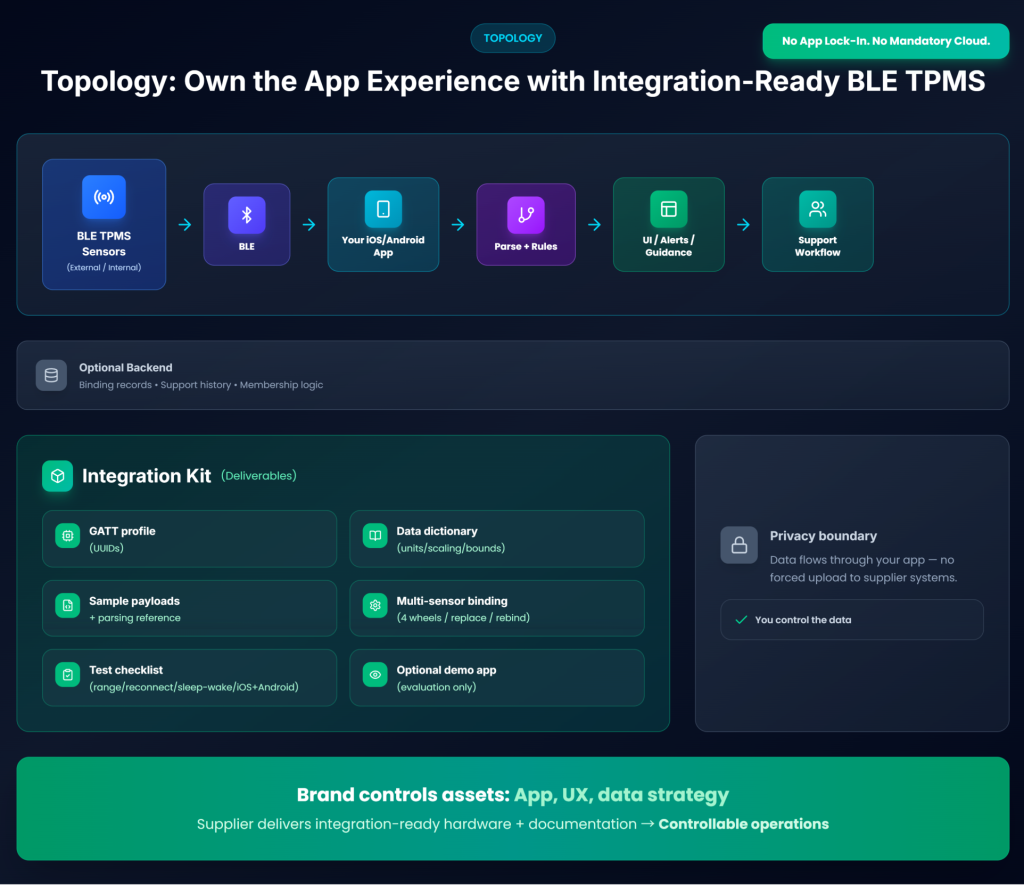
Task: Click the Integration Kit cube icon
Action: click(x=57, y=476)
